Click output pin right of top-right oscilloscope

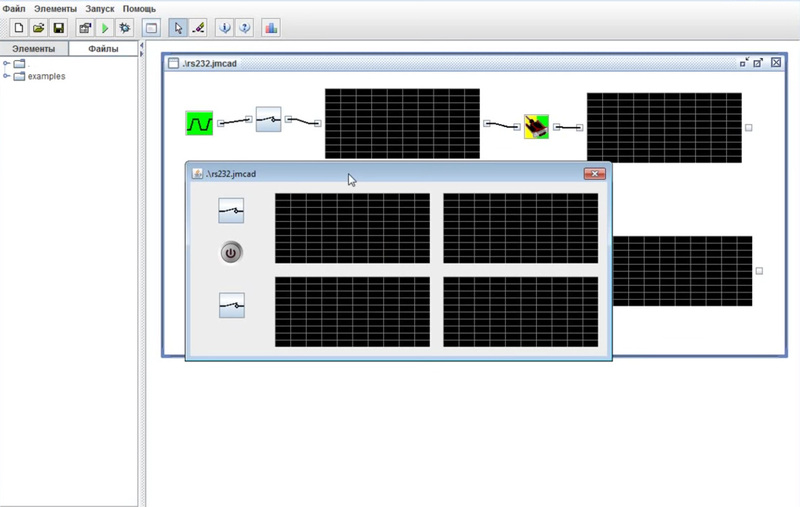coord(748,128)
